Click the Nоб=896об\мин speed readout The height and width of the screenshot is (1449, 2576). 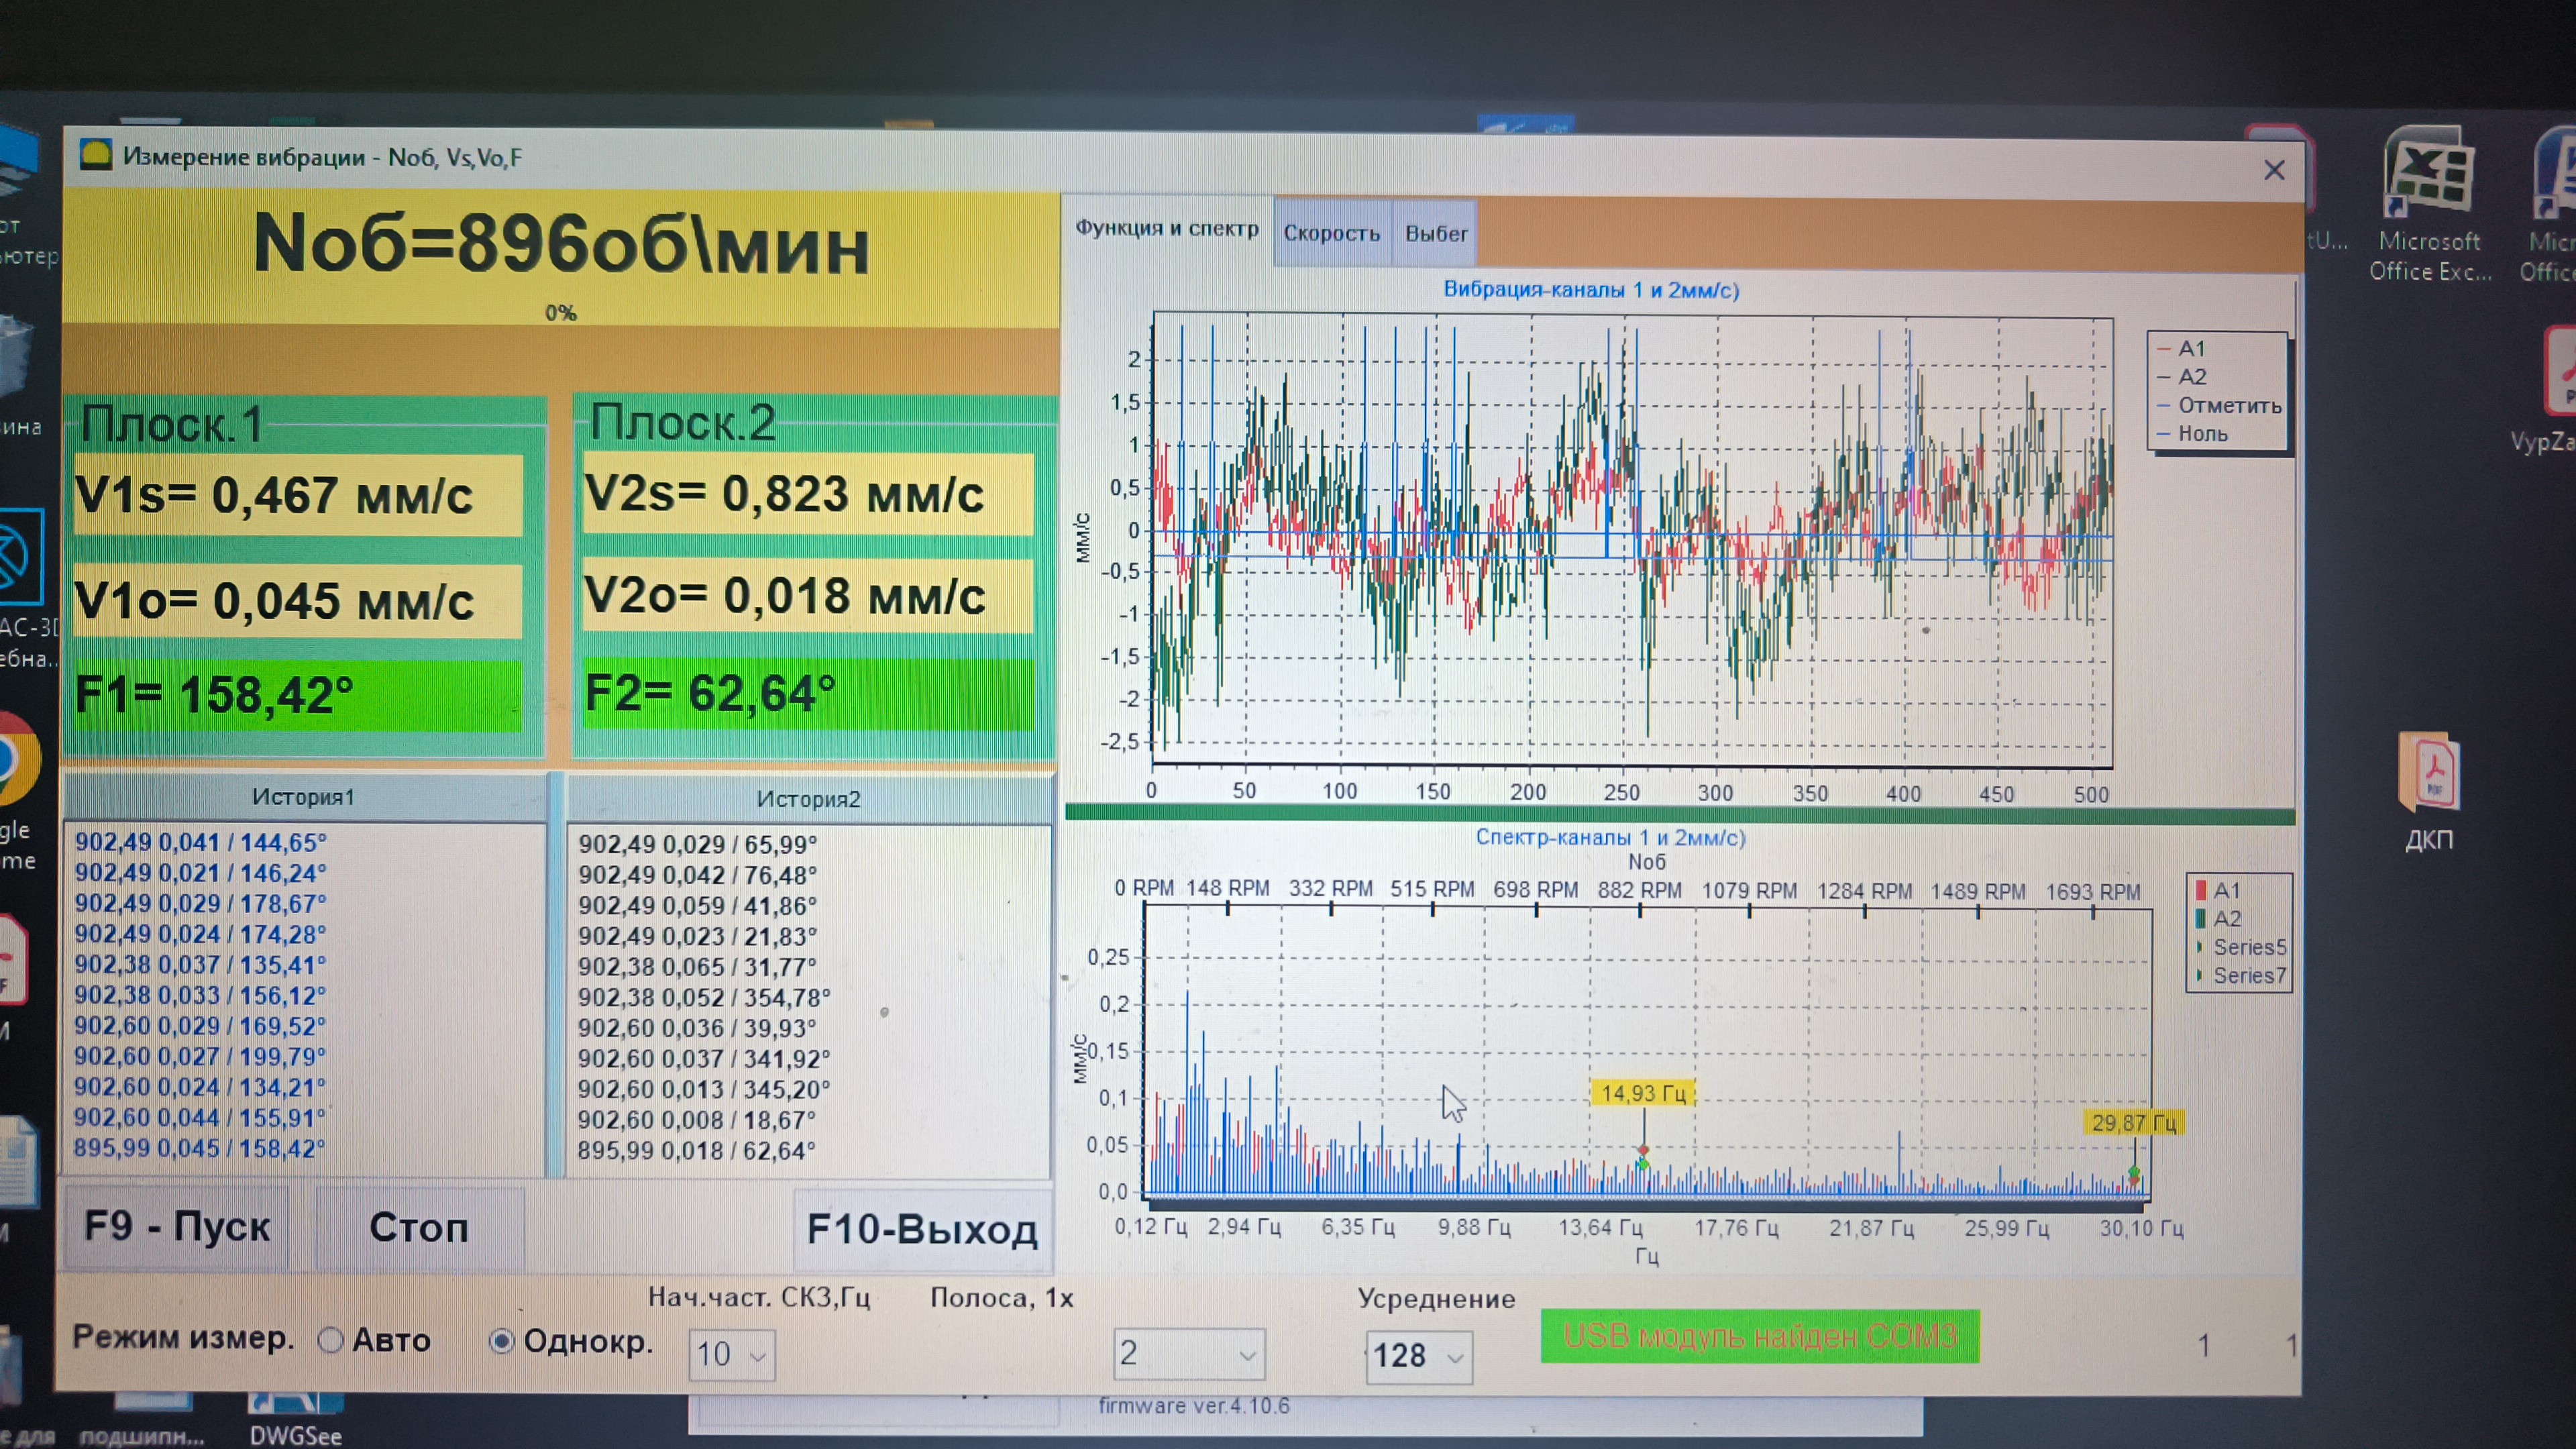click(561, 244)
